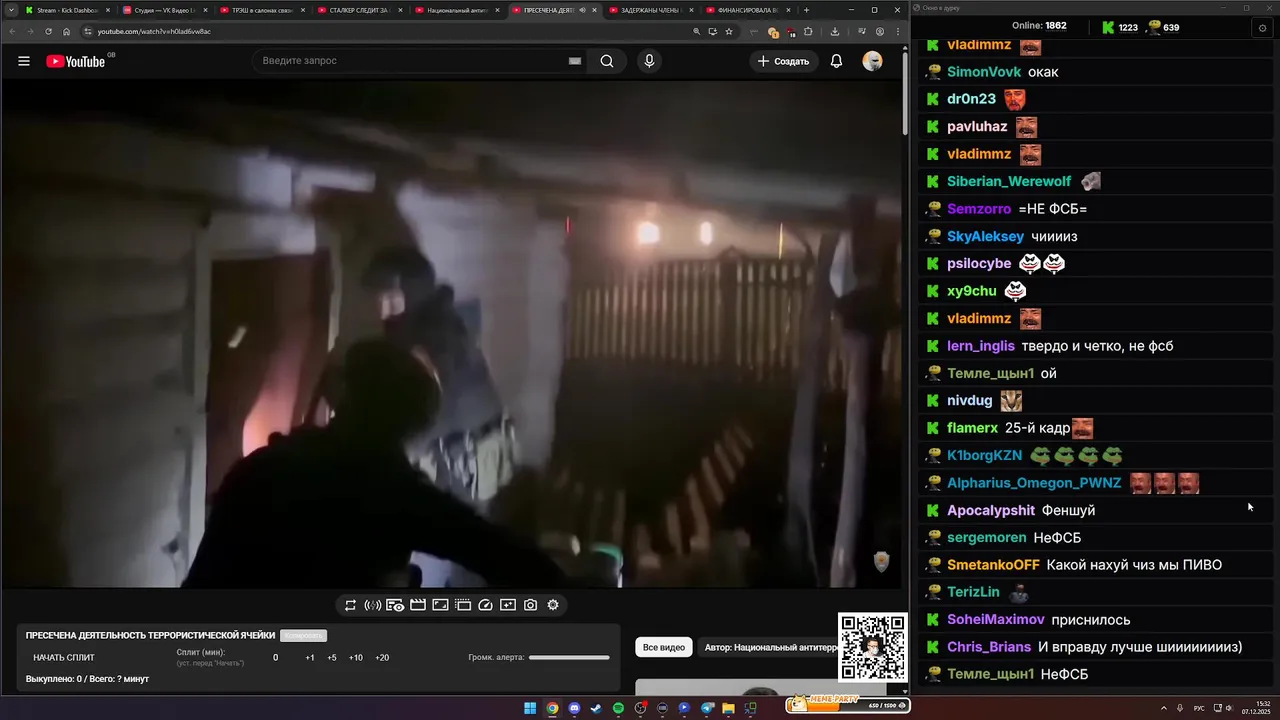The image size is (1280, 720).
Task: Switch to the Stream - Kick Dashboard tab
Action: pyautogui.click(x=66, y=10)
